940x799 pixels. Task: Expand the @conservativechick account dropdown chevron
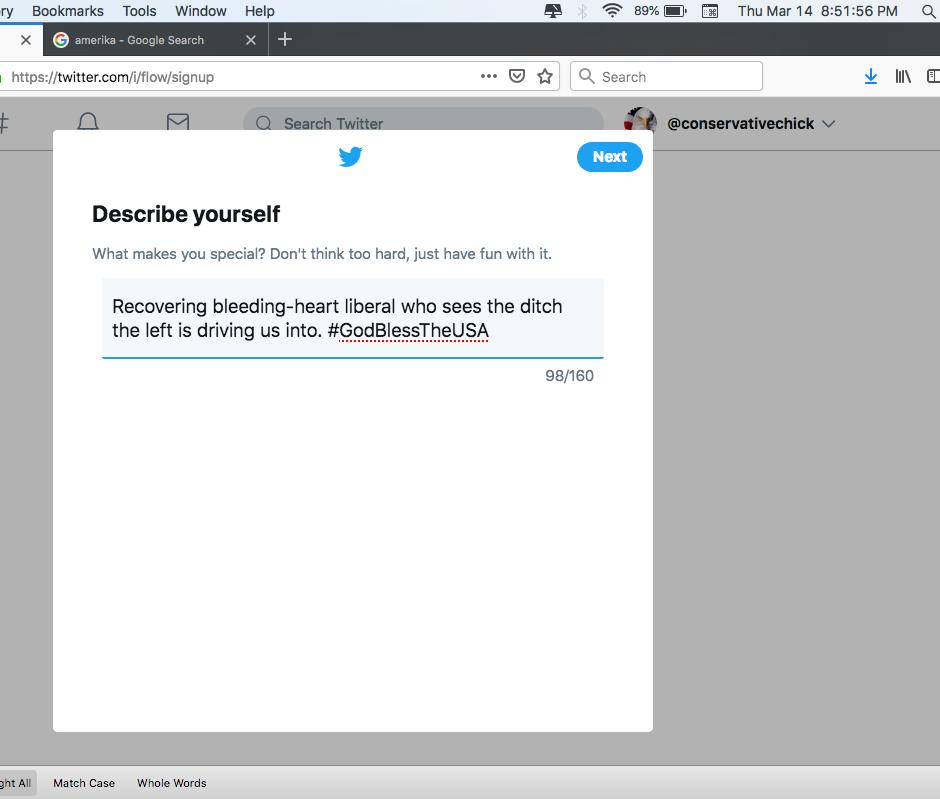click(828, 123)
